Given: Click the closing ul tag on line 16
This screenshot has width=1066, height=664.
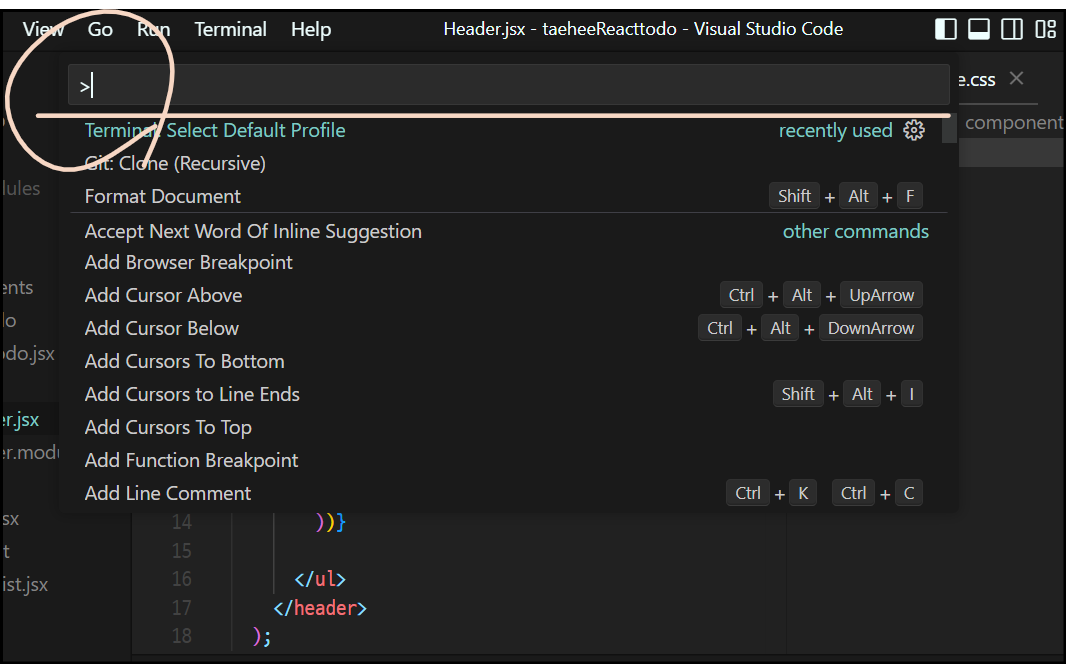Looking at the screenshot, I should tap(320, 579).
